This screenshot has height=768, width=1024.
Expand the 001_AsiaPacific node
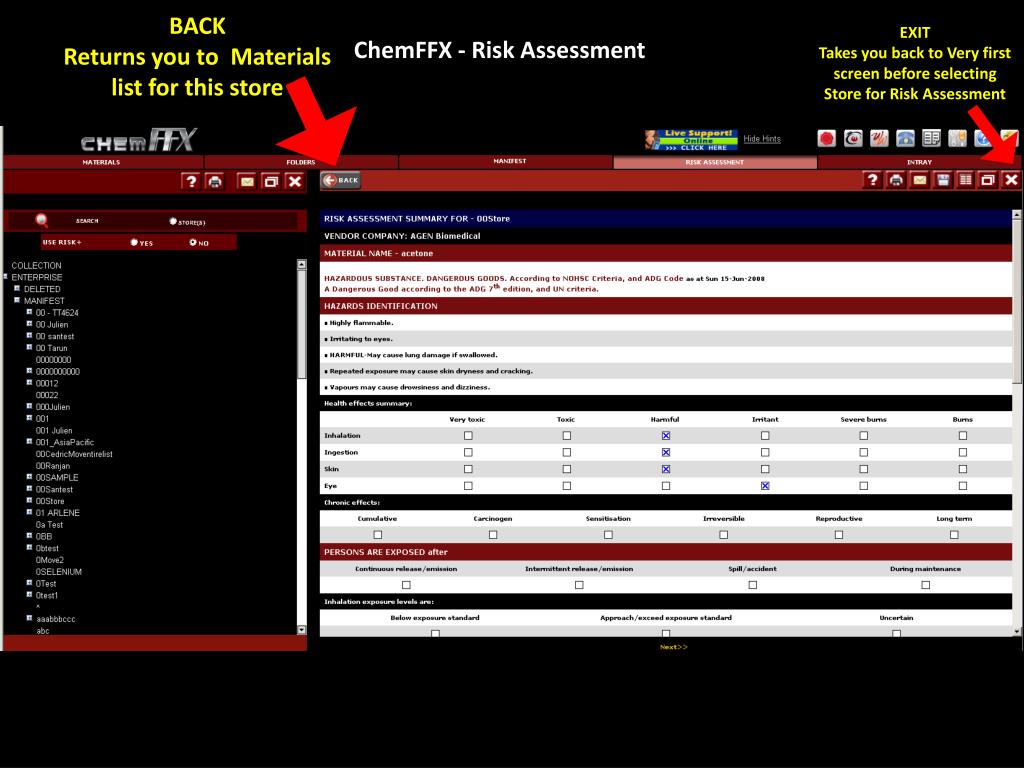pyautogui.click(x=29, y=441)
